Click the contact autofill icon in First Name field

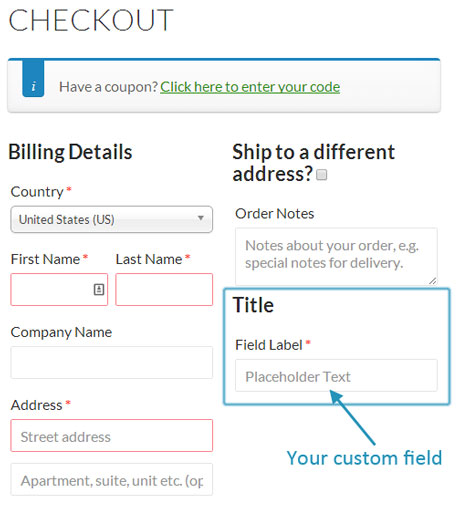(x=99, y=289)
